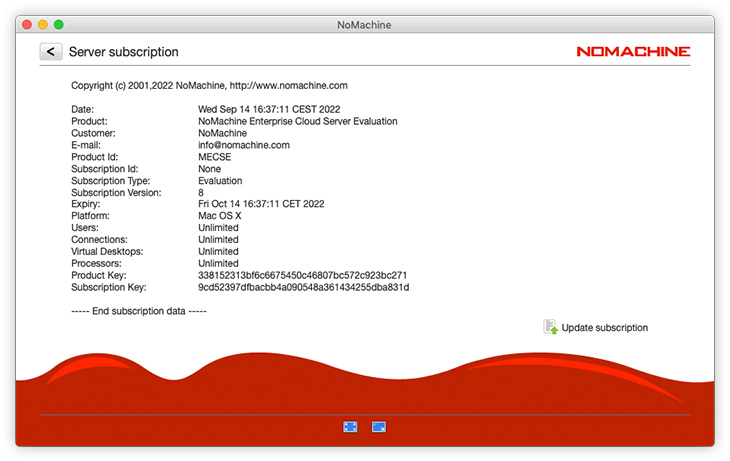The height and width of the screenshot is (461, 730).
Task: Click the End subscription data line
Action: coord(139,311)
